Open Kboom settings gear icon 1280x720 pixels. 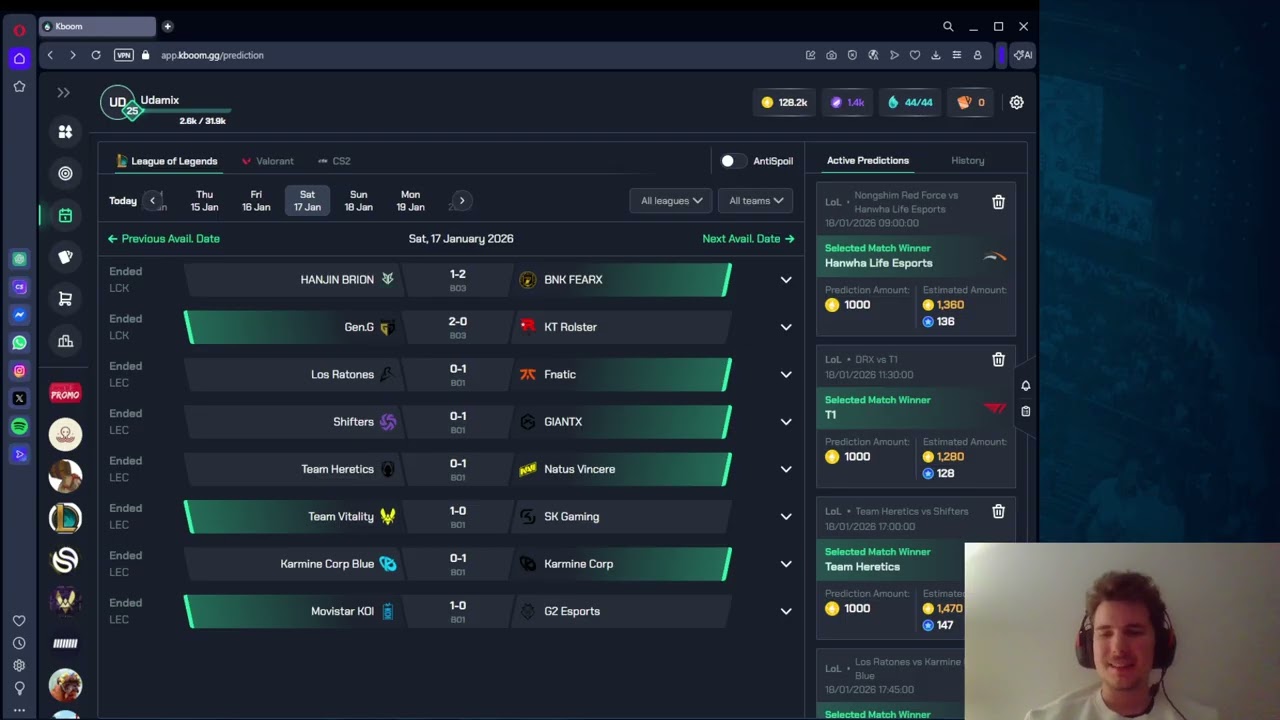coord(1016,102)
